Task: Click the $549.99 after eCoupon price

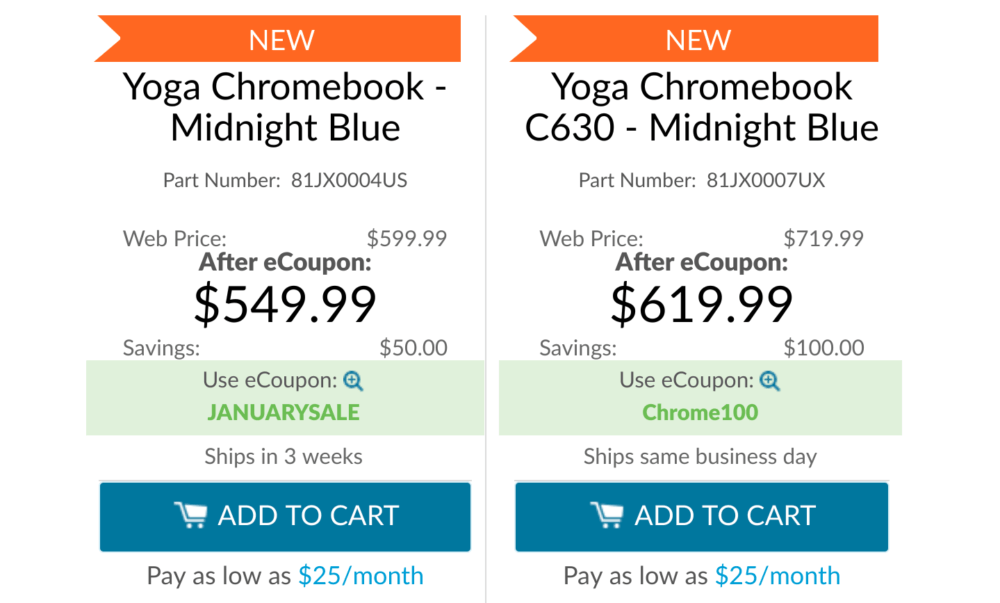Action: pyautogui.click(x=285, y=304)
